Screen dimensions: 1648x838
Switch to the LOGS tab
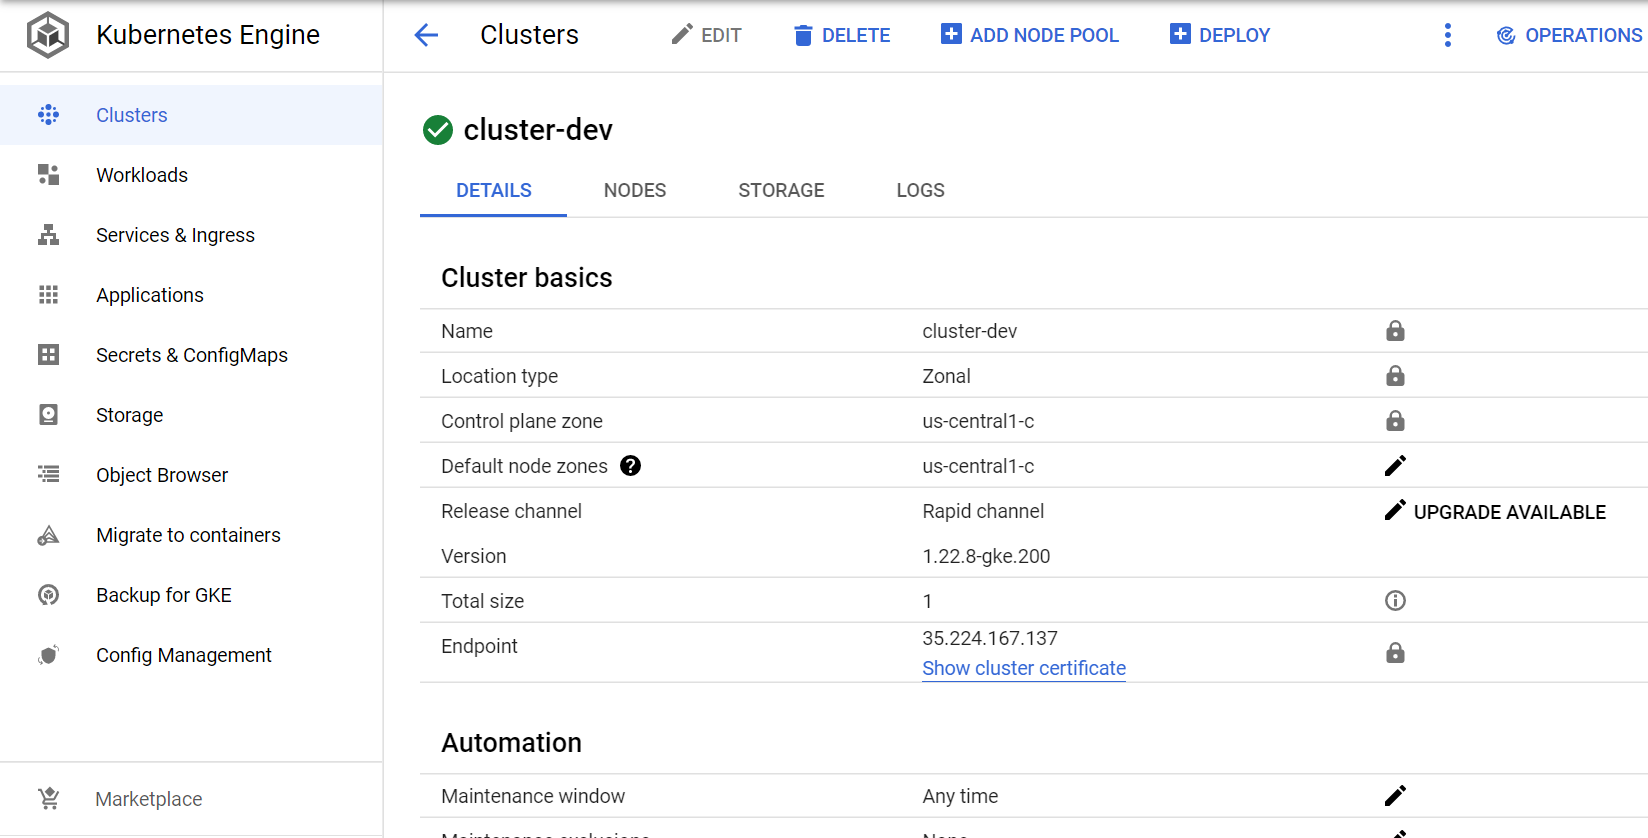point(920,190)
